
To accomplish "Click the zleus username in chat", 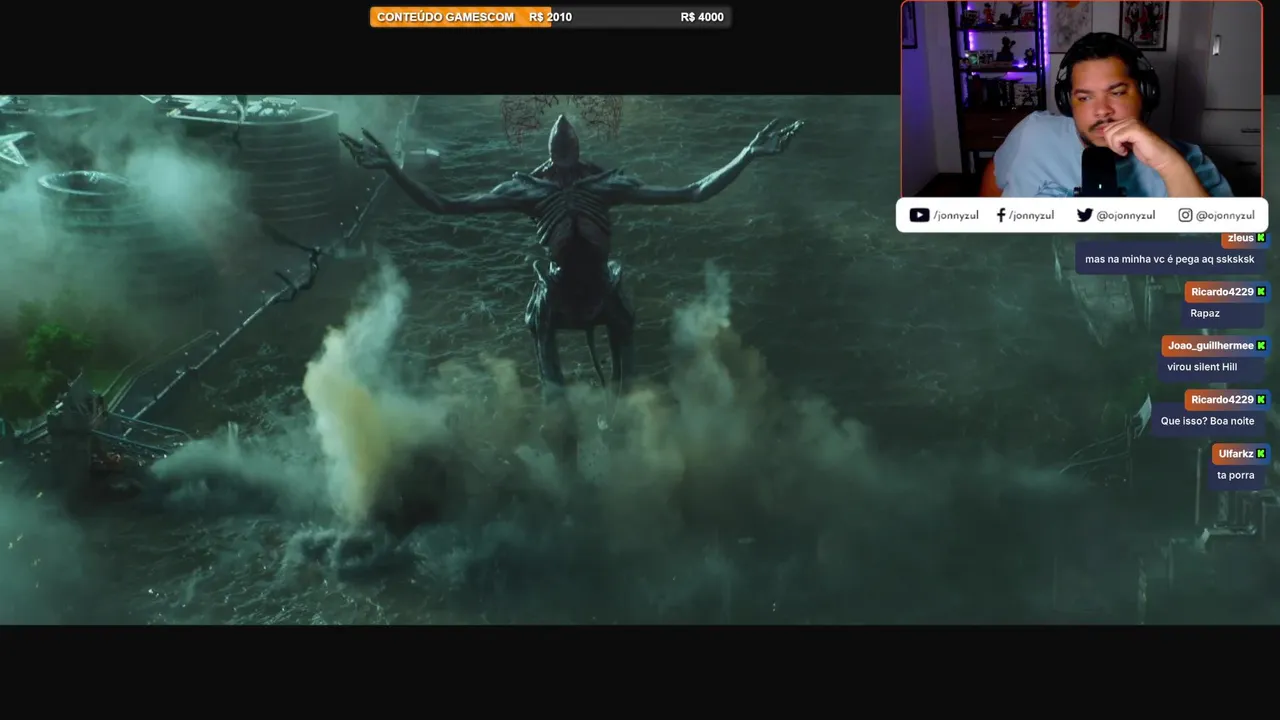I will [1240, 238].
